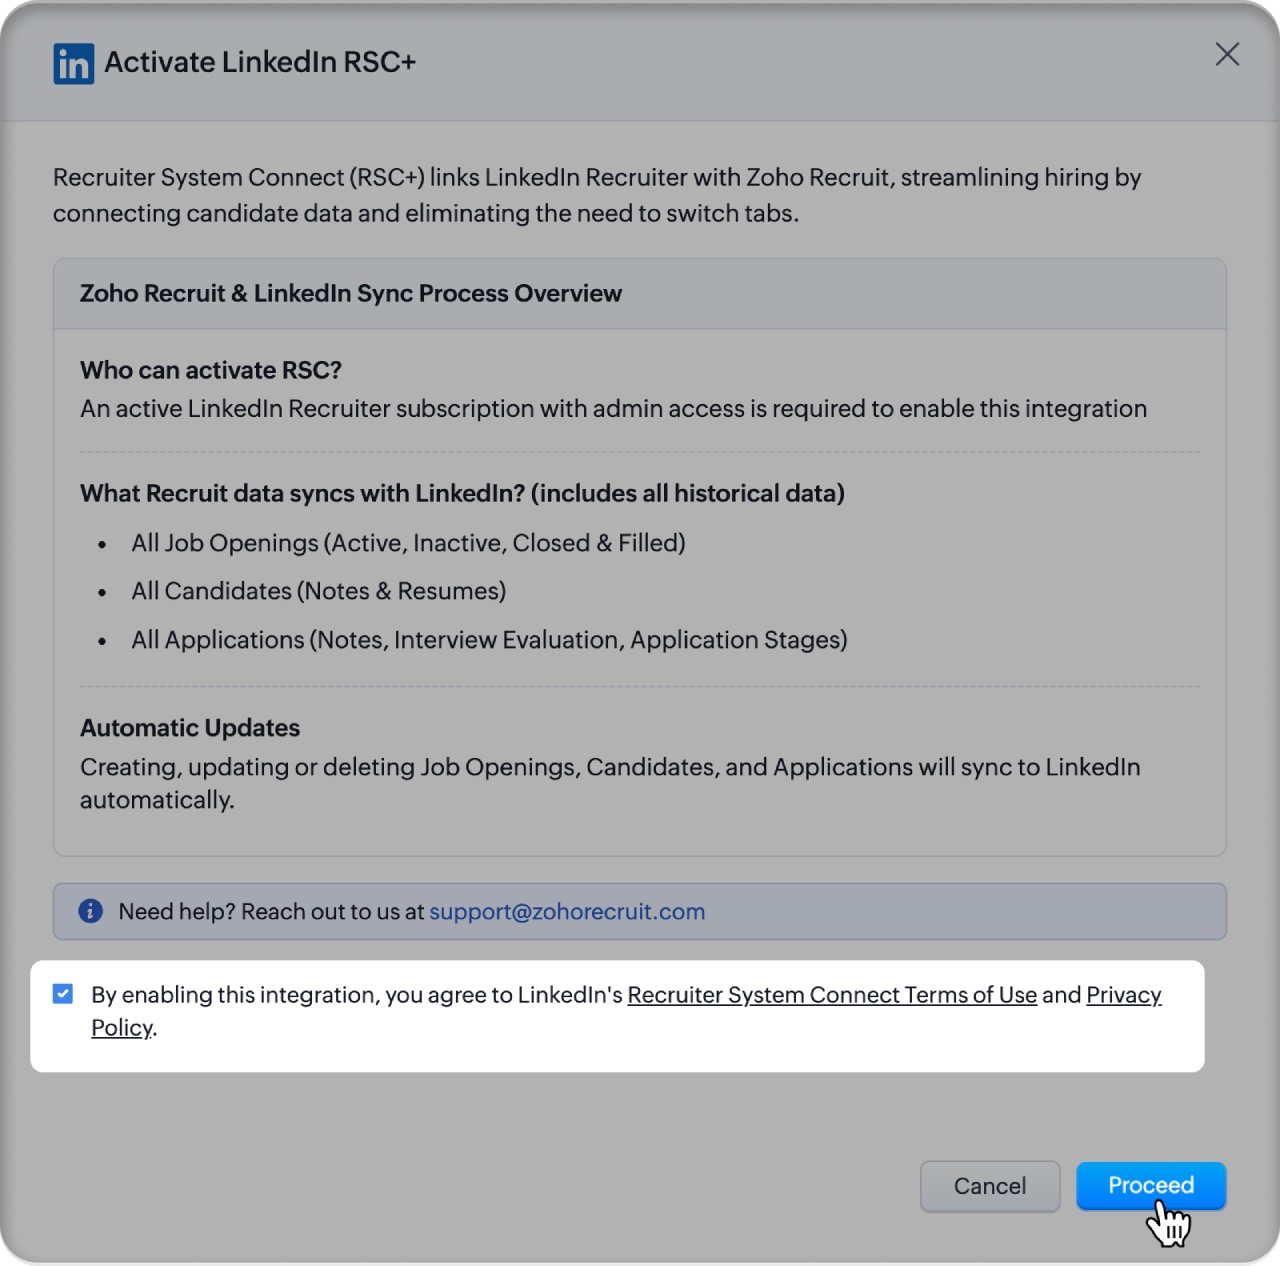Click the 'Need help? Reach out' text
The width and height of the screenshot is (1280, 1266).
pyautogui.click(x=271, y=912)
